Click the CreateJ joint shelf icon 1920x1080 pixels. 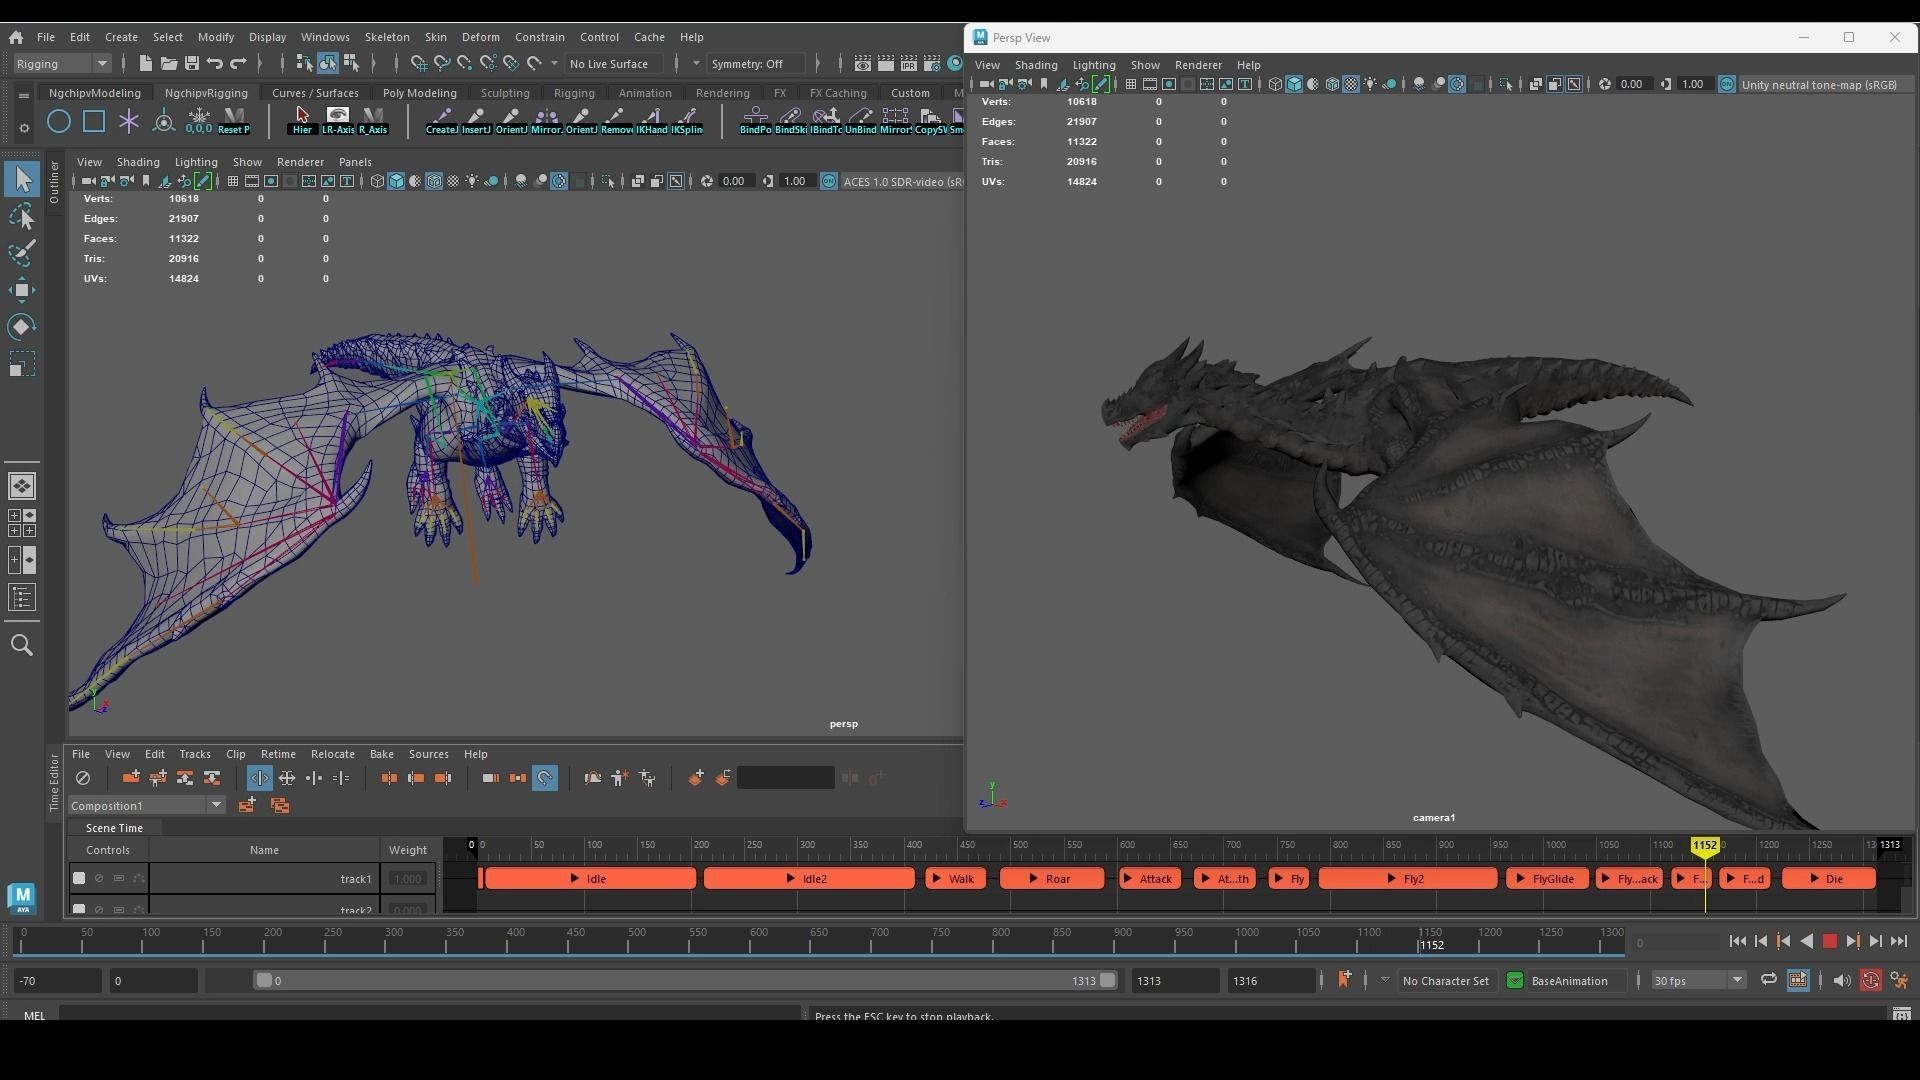tap(441, 121)
